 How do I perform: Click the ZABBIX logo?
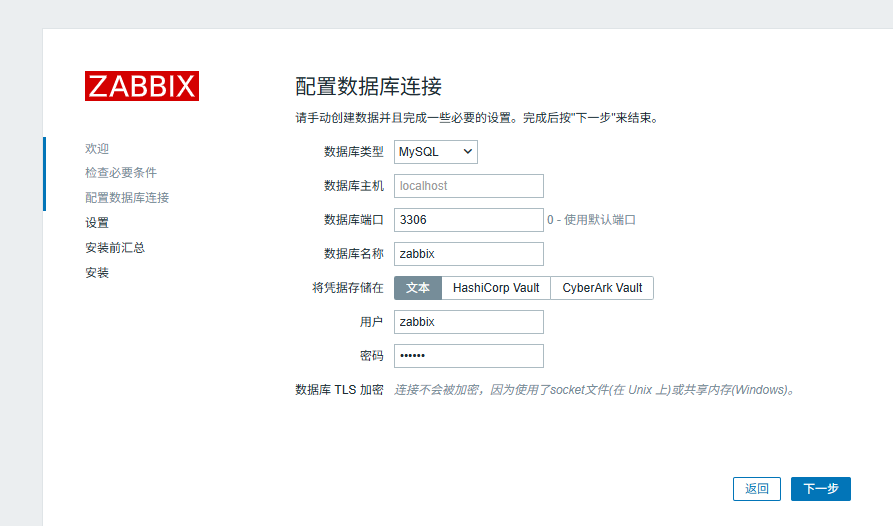click(x=142, y=86)
